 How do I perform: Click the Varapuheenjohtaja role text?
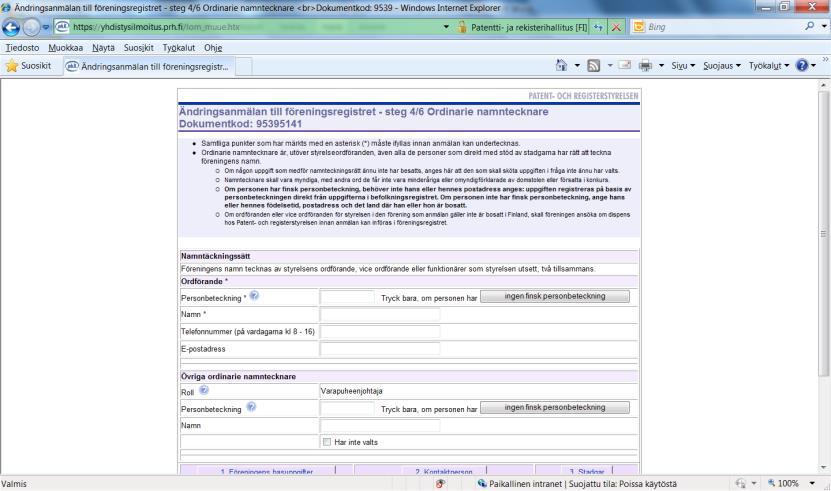(x=351, y=391)
